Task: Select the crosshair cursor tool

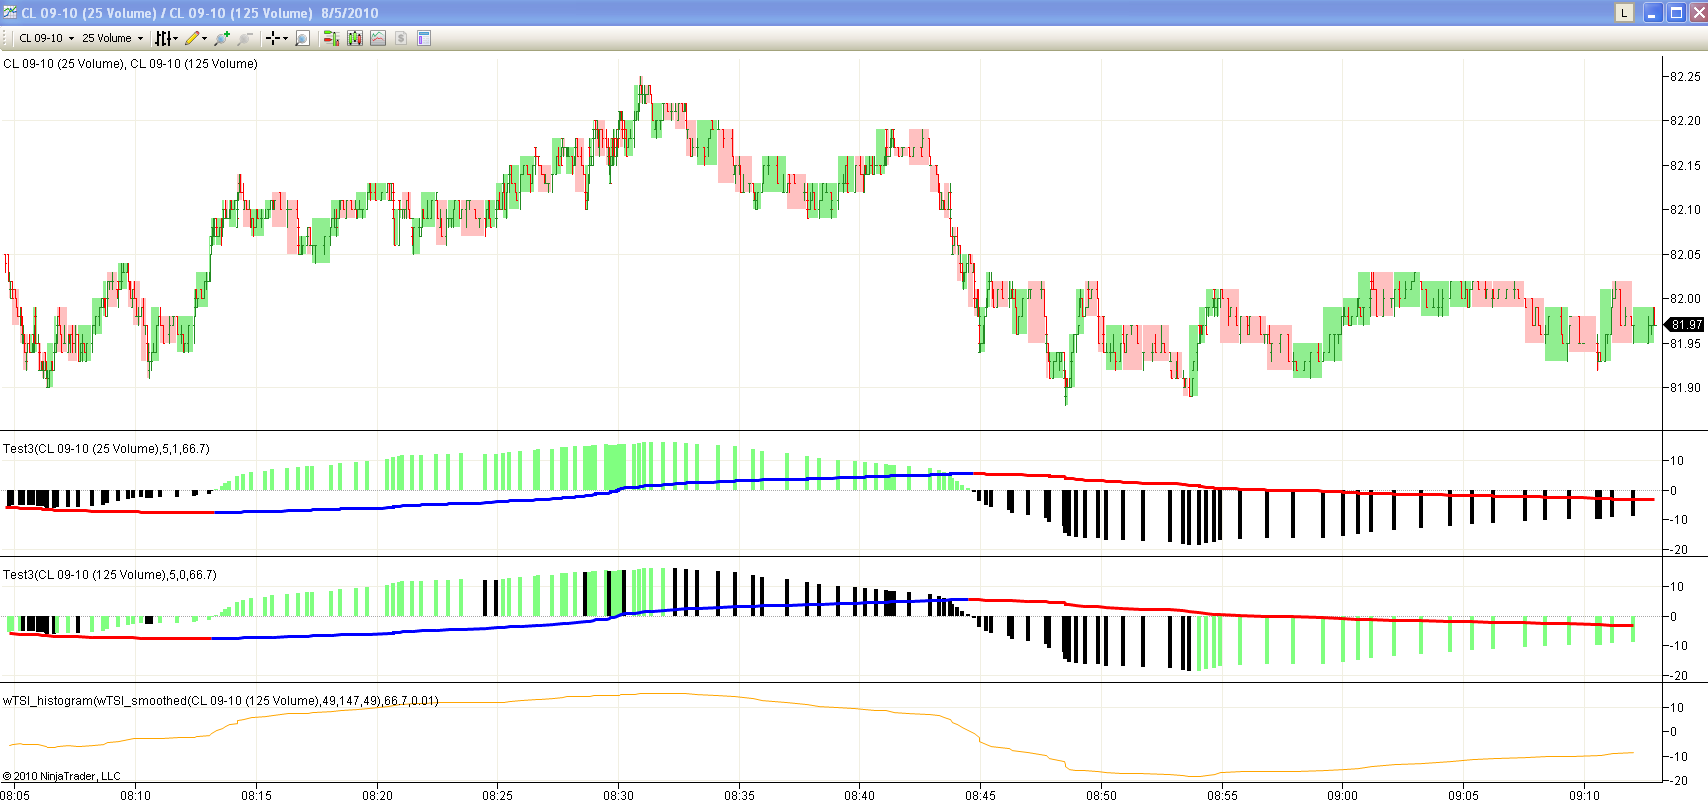Action: (x=272, y=38)
